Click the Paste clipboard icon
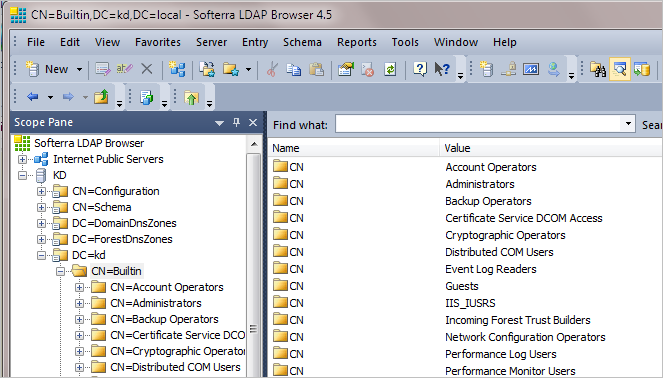The width and height of the screenshot is (663, 378). coord(316,69)
